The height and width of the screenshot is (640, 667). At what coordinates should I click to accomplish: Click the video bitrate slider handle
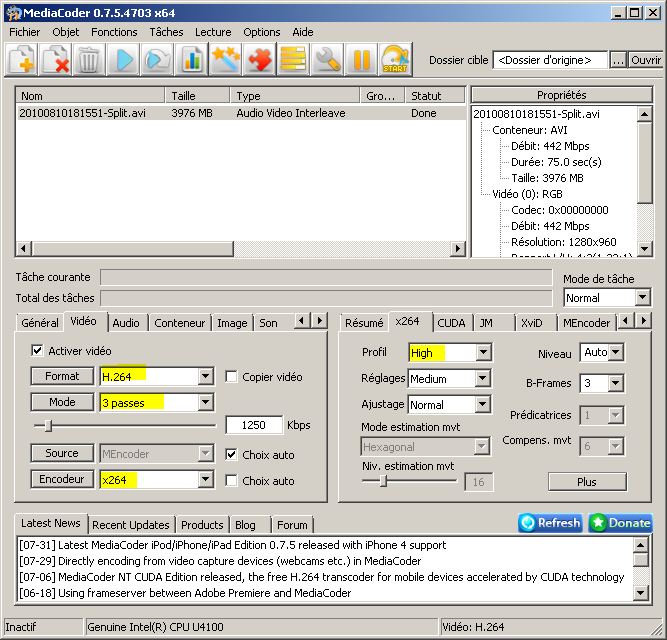click(48, 425)
